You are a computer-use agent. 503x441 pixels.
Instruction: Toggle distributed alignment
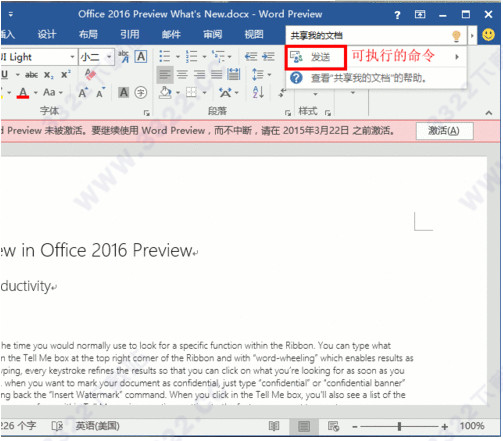click(x=234, y=74)
